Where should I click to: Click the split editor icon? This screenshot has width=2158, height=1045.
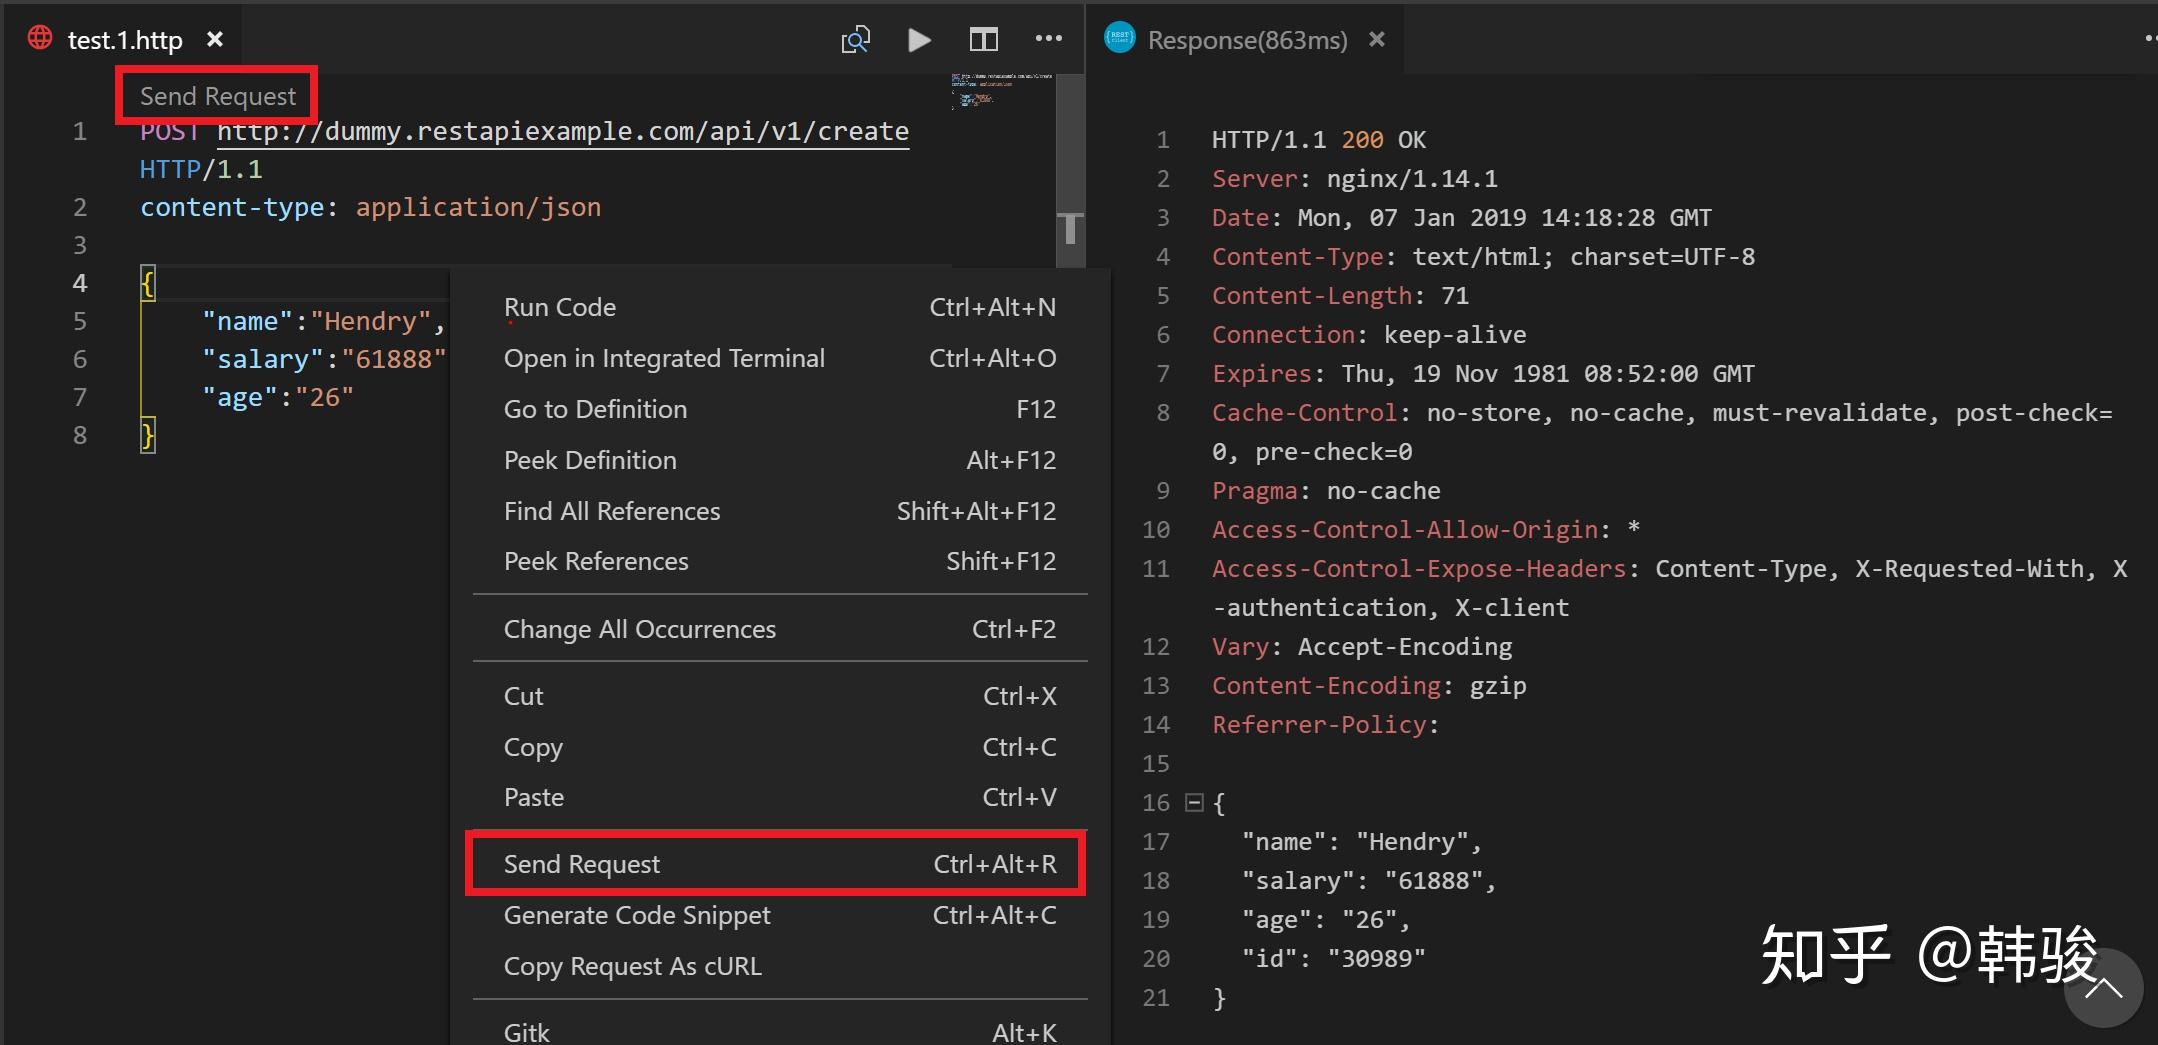coord(983,39)
